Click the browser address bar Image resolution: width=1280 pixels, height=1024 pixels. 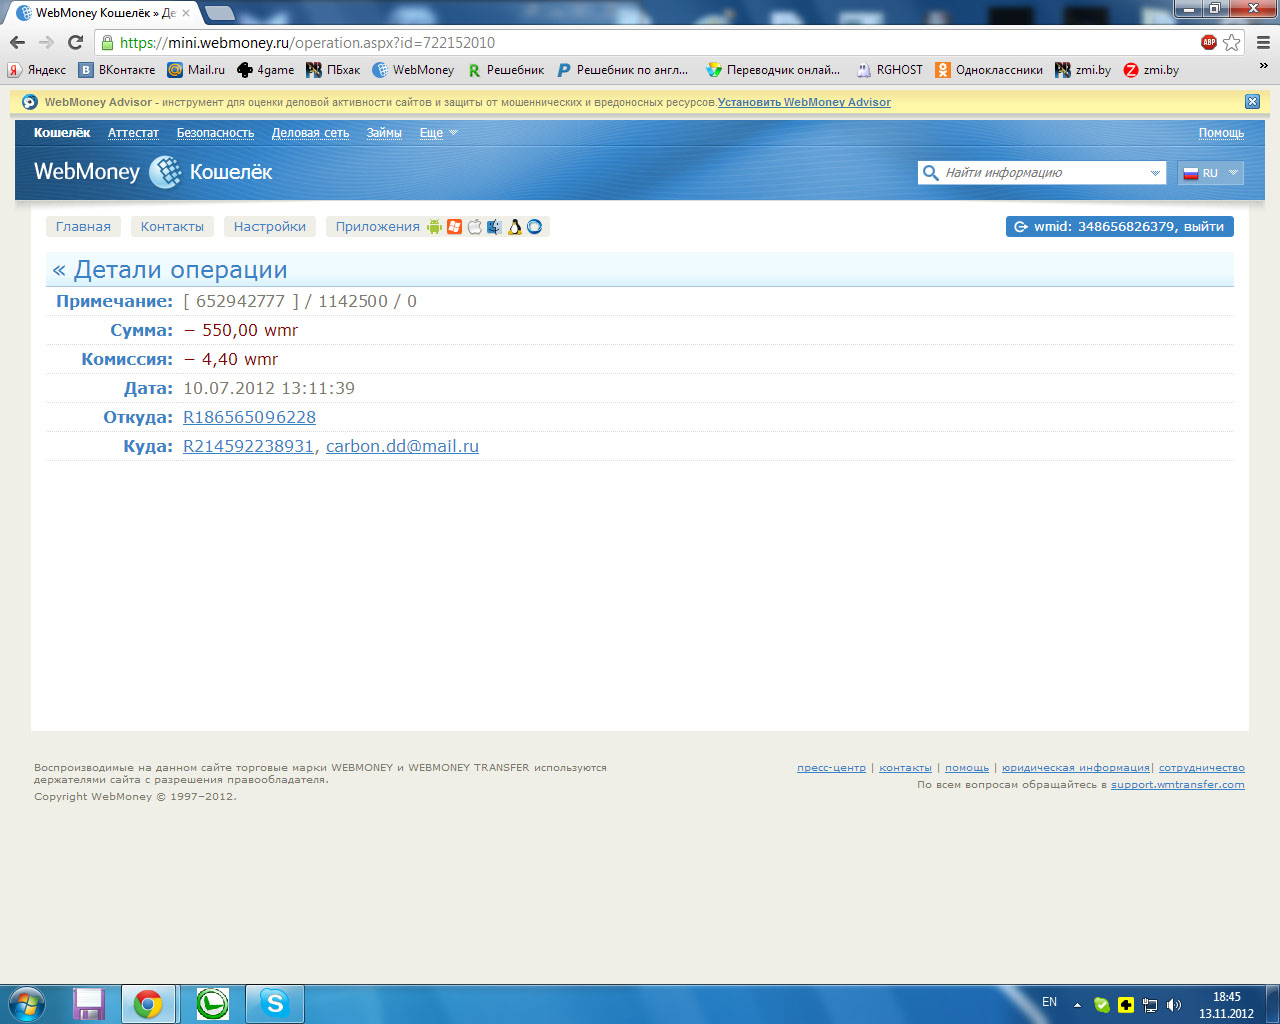pyautogui.click(x=640, y=42)
